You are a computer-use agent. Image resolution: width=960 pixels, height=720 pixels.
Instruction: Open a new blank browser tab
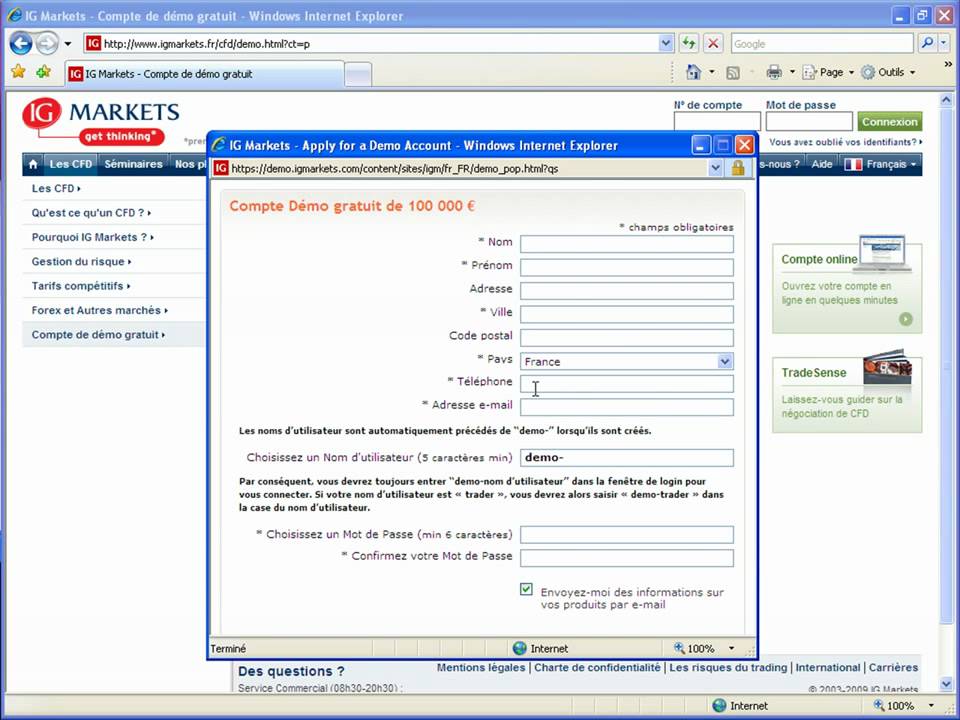(358, 75)
